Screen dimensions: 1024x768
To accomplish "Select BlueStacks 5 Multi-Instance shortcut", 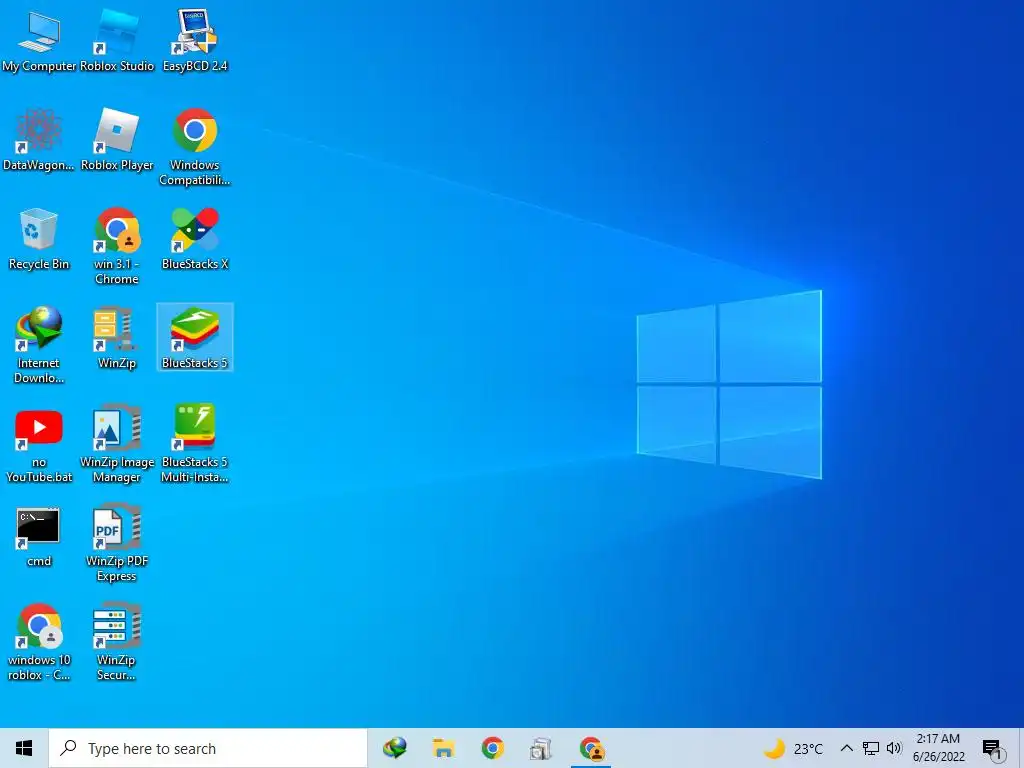I will [x=195, y=445].
